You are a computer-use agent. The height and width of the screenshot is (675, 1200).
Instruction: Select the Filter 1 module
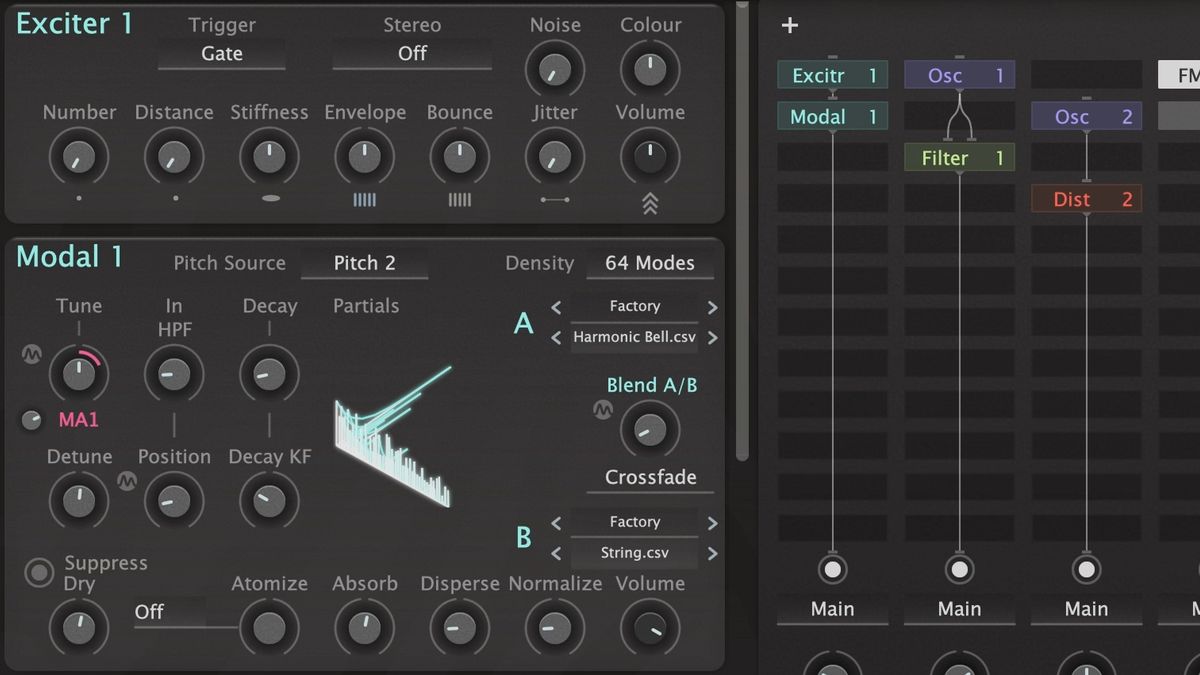pyautogui.click(x=959, y=158)
